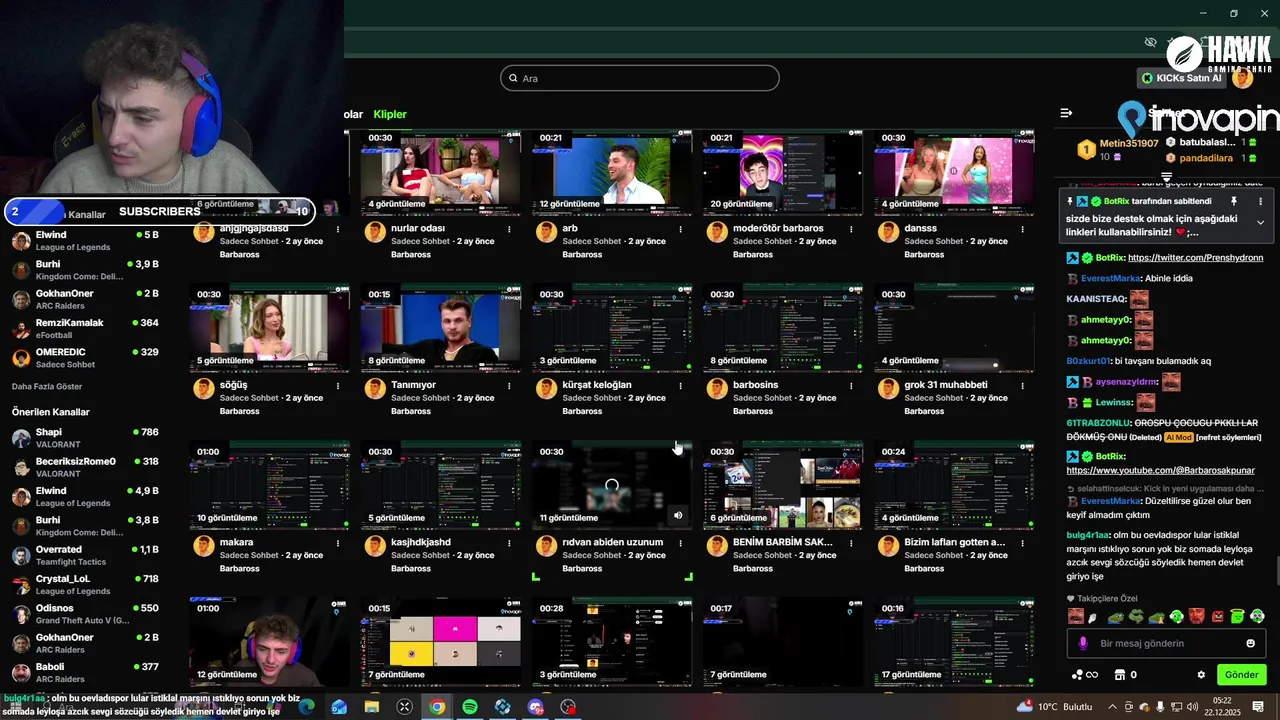Unmute the 'rıdvan abiden uzunum' clip preview
This screenshot has height=720, width=1280.
tap(678, 515)
